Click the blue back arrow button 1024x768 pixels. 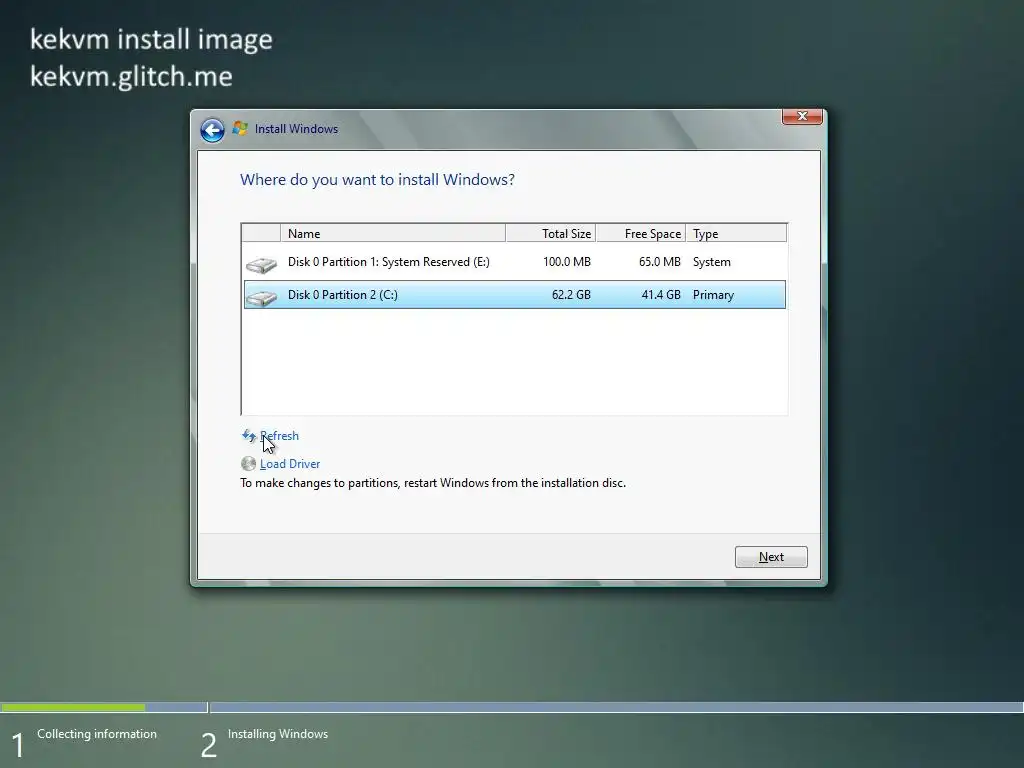pos(212,130)
